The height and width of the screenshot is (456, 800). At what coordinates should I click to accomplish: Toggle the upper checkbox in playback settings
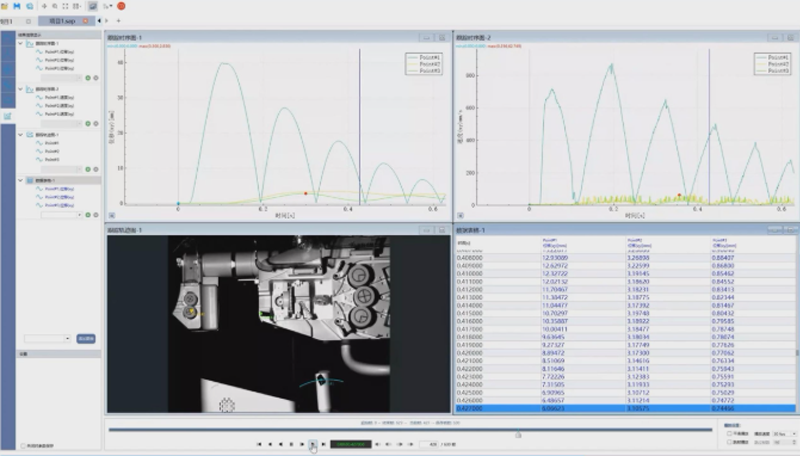[x=730, y=434]
